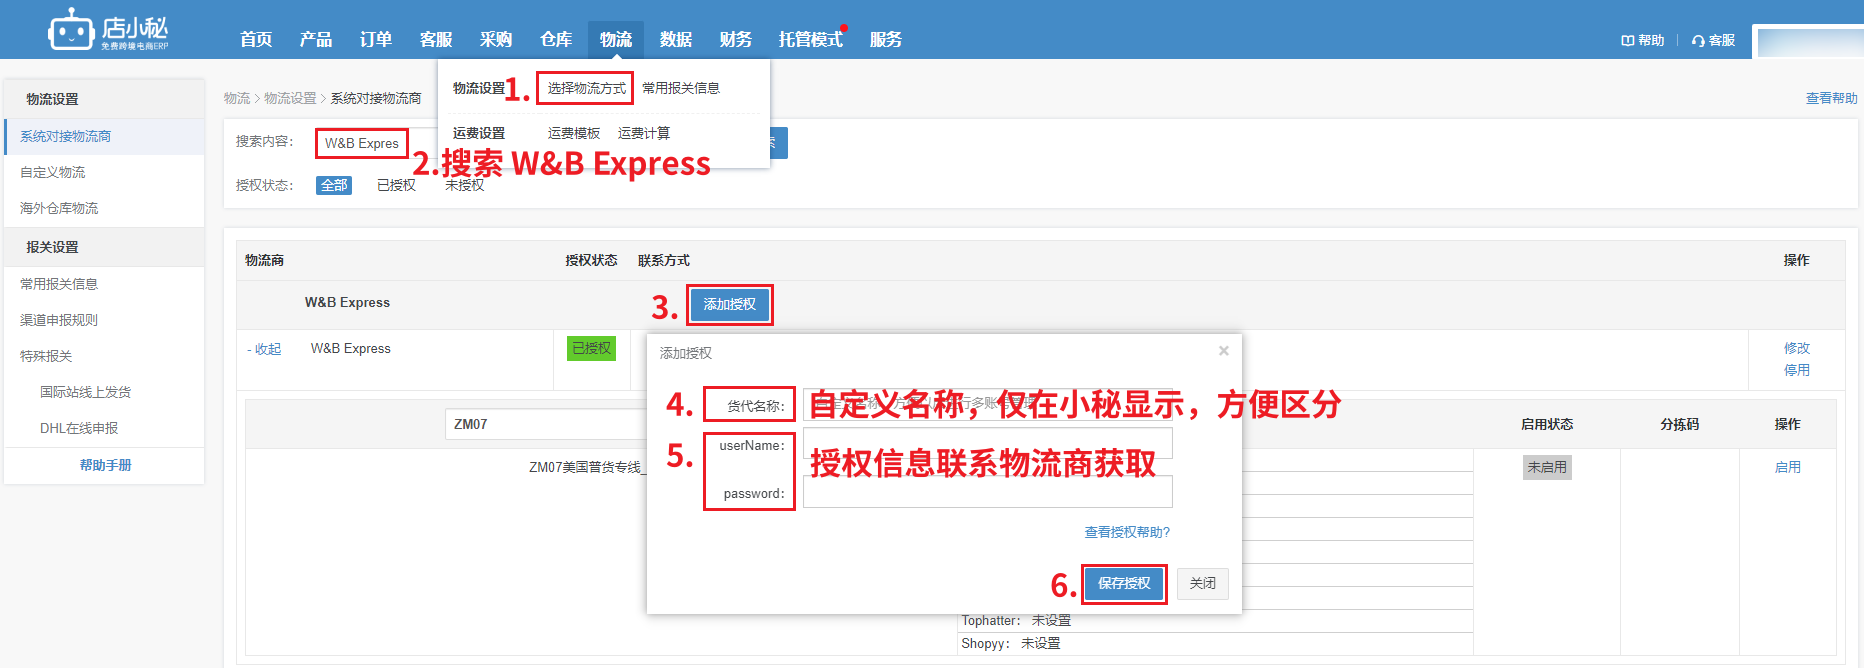Open the 产品 menu
This screenshot has width=1864, height=668.
[x=316, y=39]
